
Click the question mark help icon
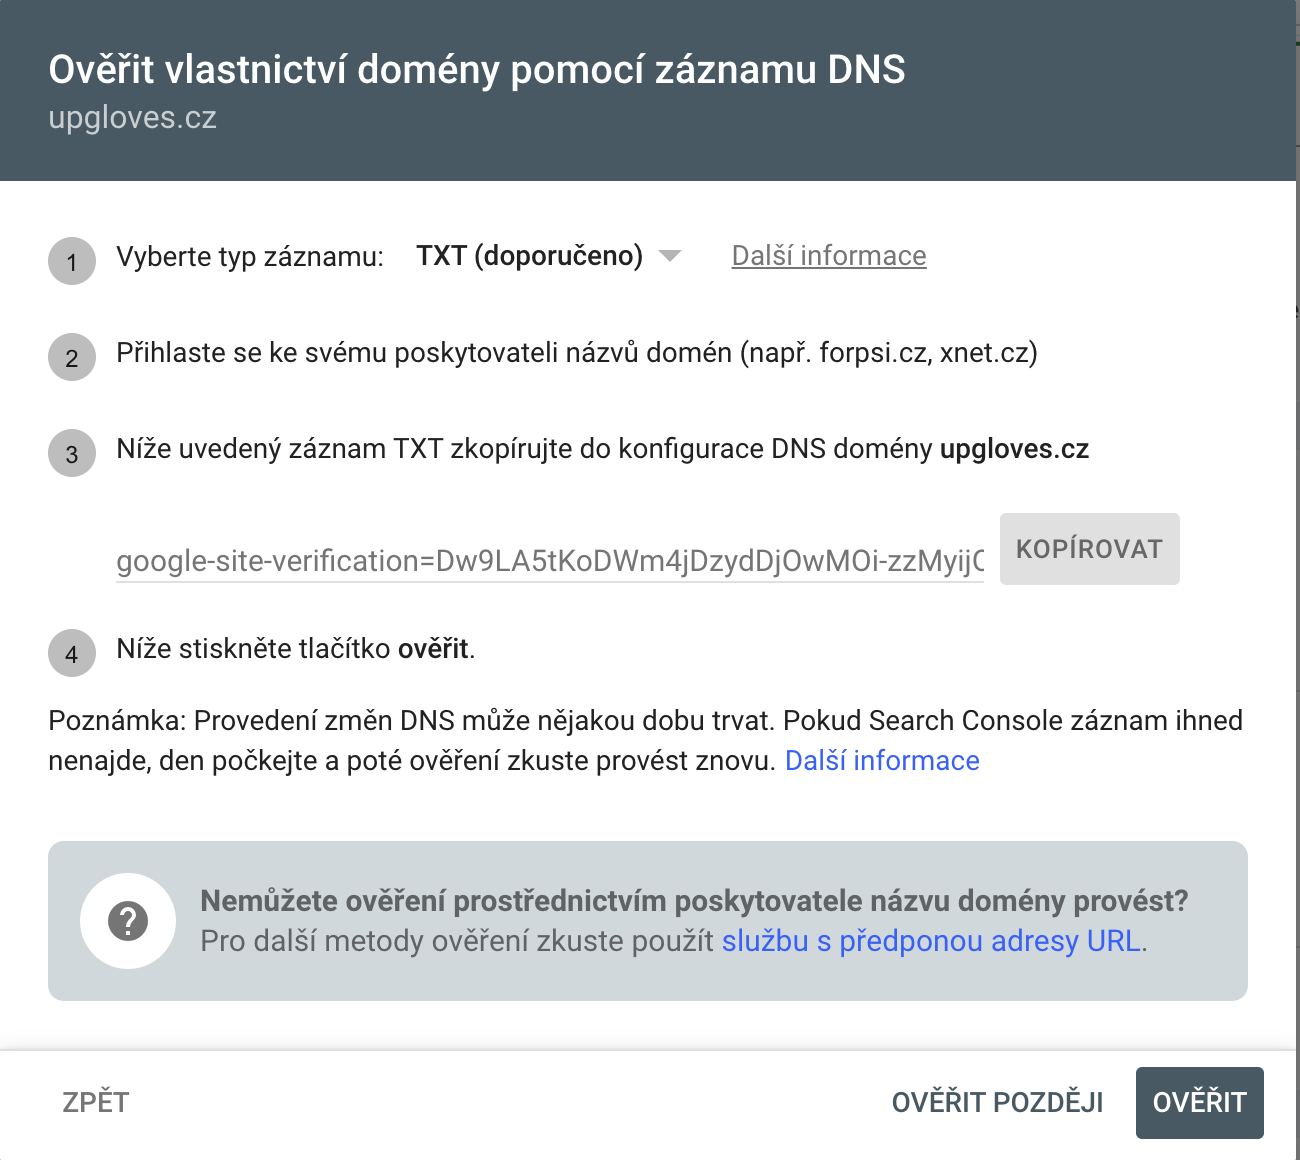click(x=128, y=921)
